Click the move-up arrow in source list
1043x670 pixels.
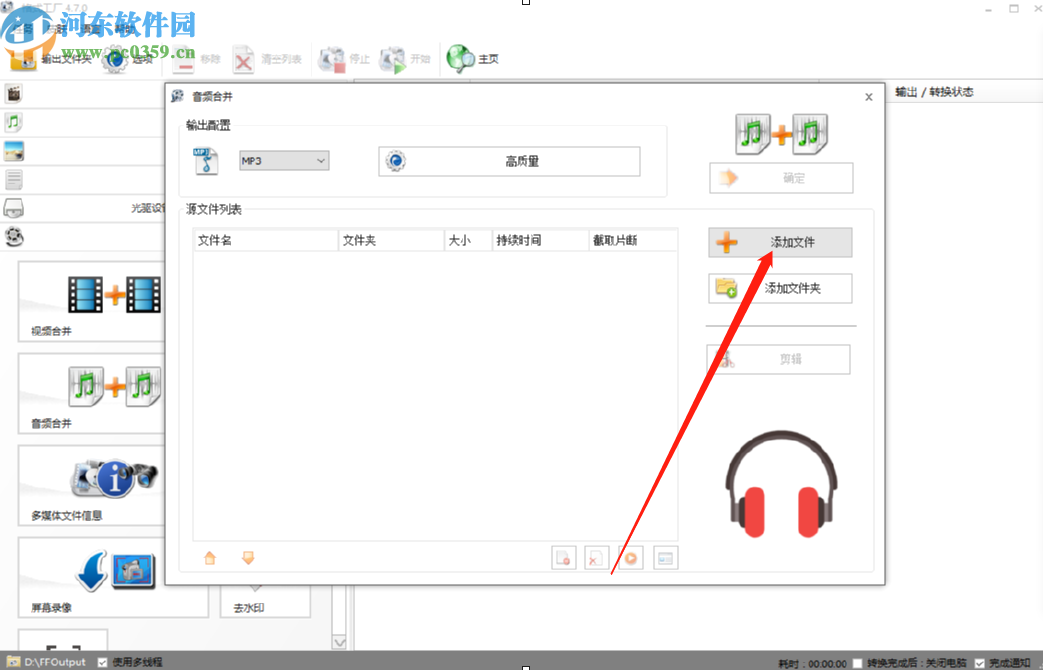[209, 558]
